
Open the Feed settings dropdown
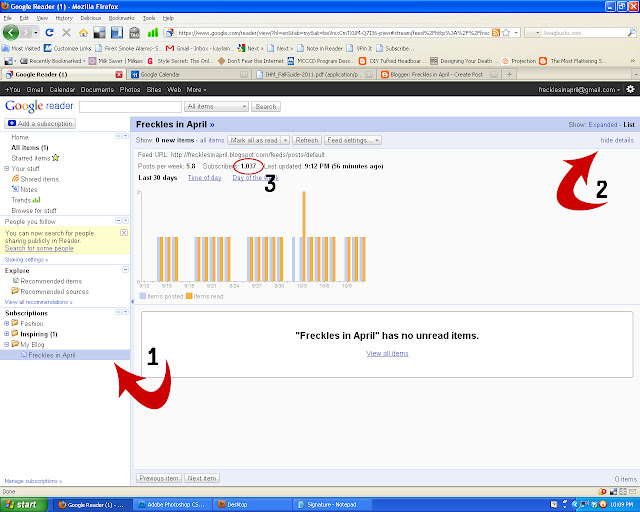(353, 140)
